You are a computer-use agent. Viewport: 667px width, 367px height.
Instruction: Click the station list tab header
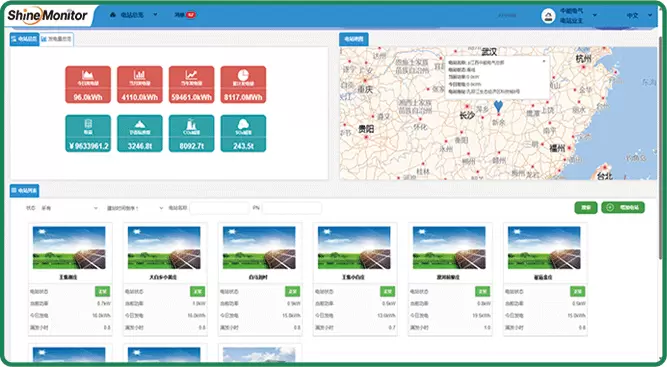[x=25, y=191]
